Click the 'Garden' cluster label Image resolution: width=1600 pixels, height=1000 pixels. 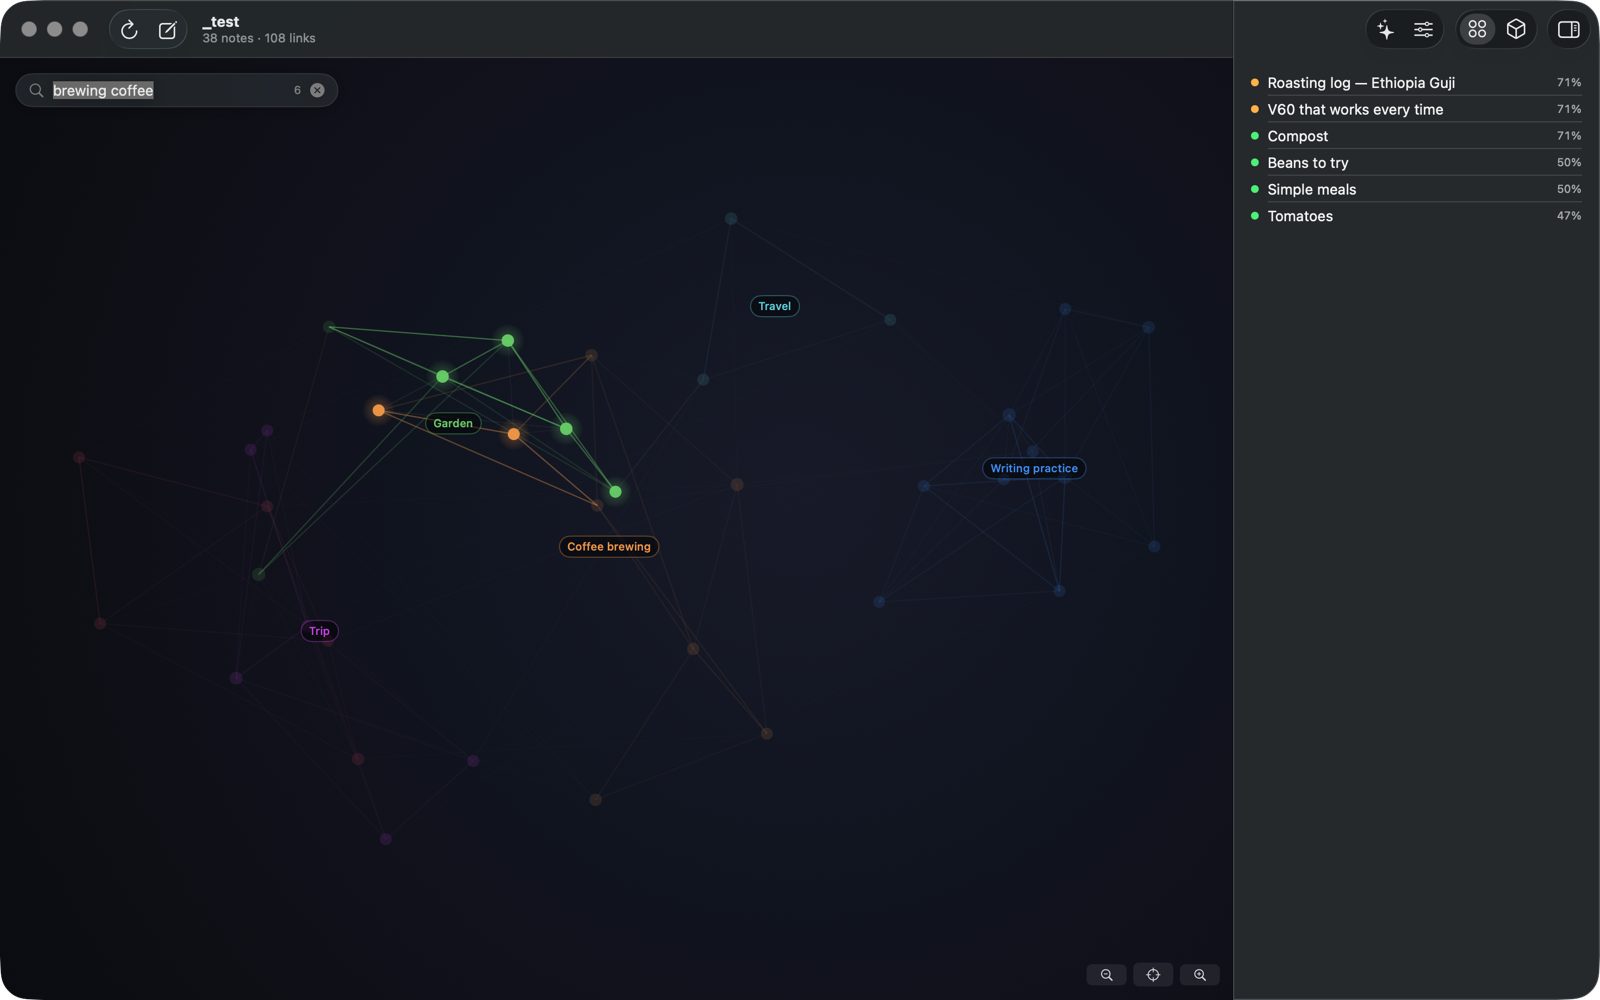click(453, 423)
